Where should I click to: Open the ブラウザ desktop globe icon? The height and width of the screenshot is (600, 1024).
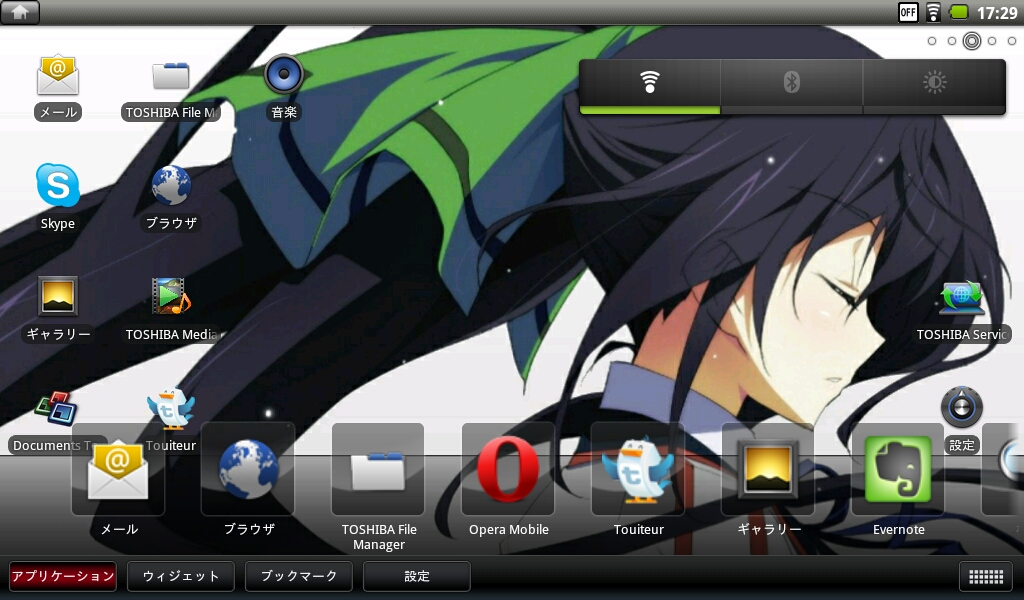170,197
